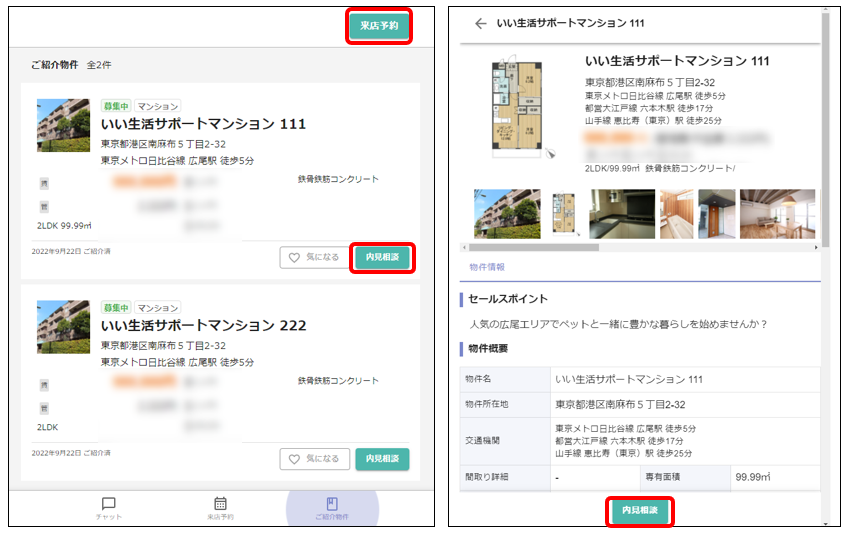Click the マンション tag on the 111 card
The height and width of the screenshot is (533, 848).
[x=157, y=106]
